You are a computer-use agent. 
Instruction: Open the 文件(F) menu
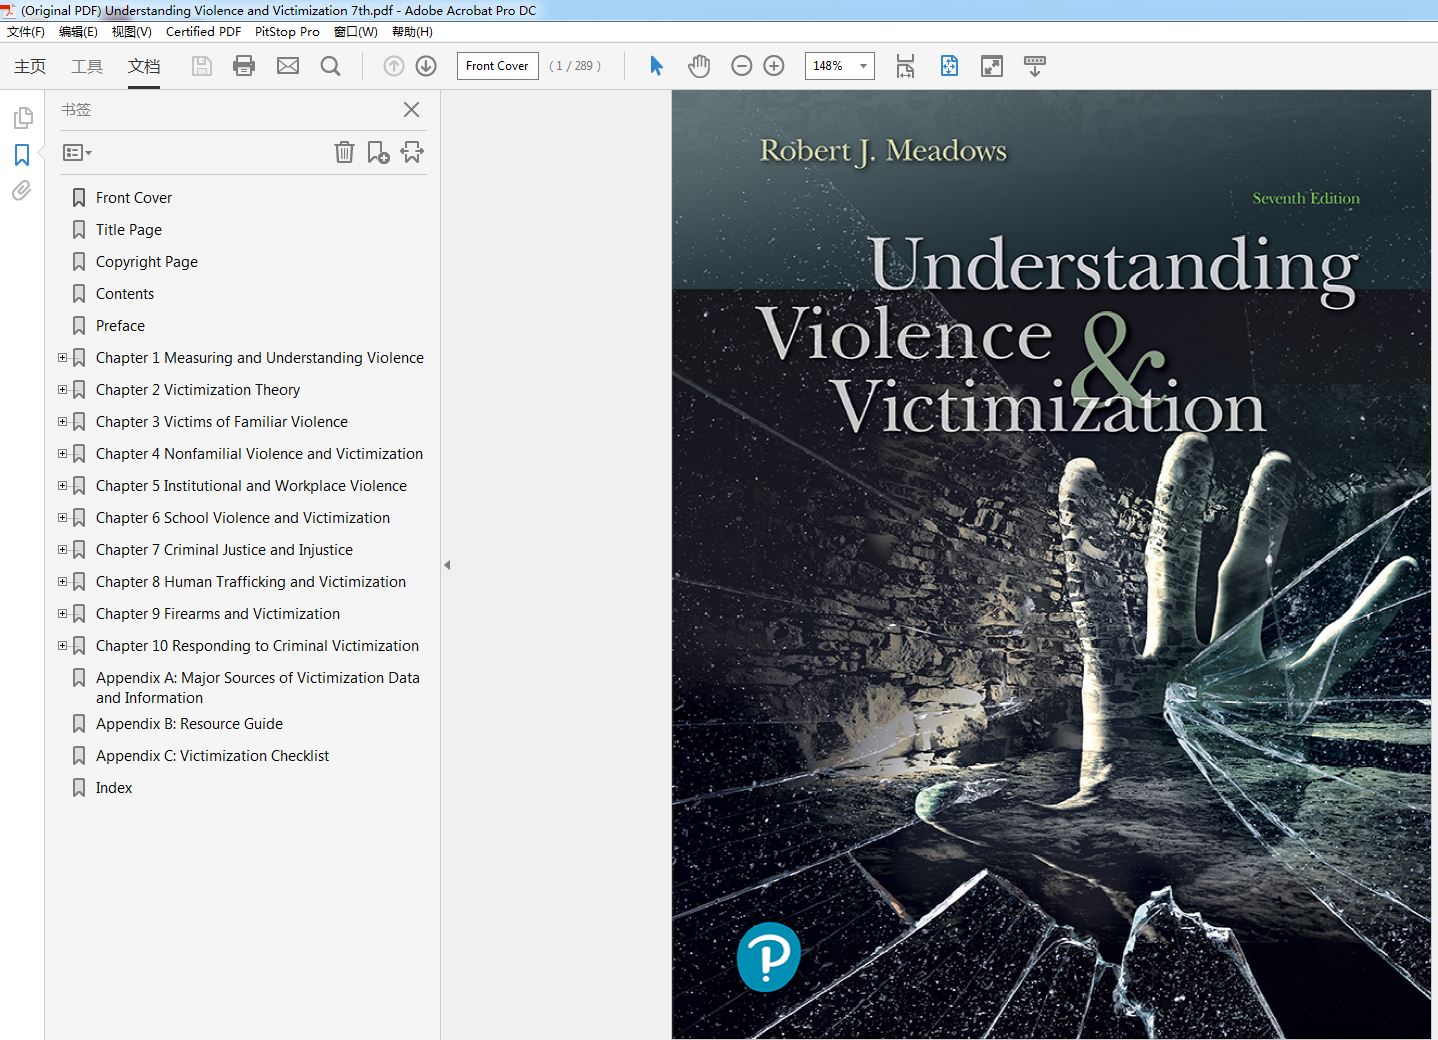[26, 32]
